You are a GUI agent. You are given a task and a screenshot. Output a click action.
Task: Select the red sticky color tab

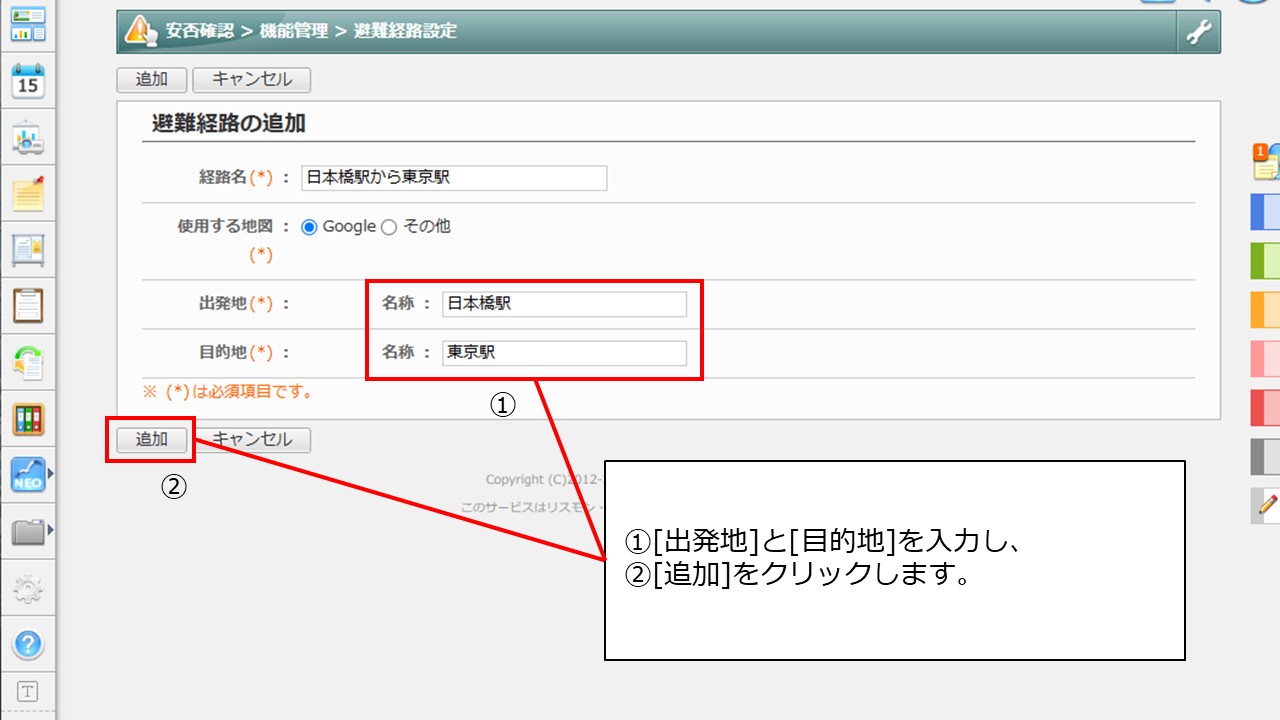pyautogui.click(x=1265, y=408)
